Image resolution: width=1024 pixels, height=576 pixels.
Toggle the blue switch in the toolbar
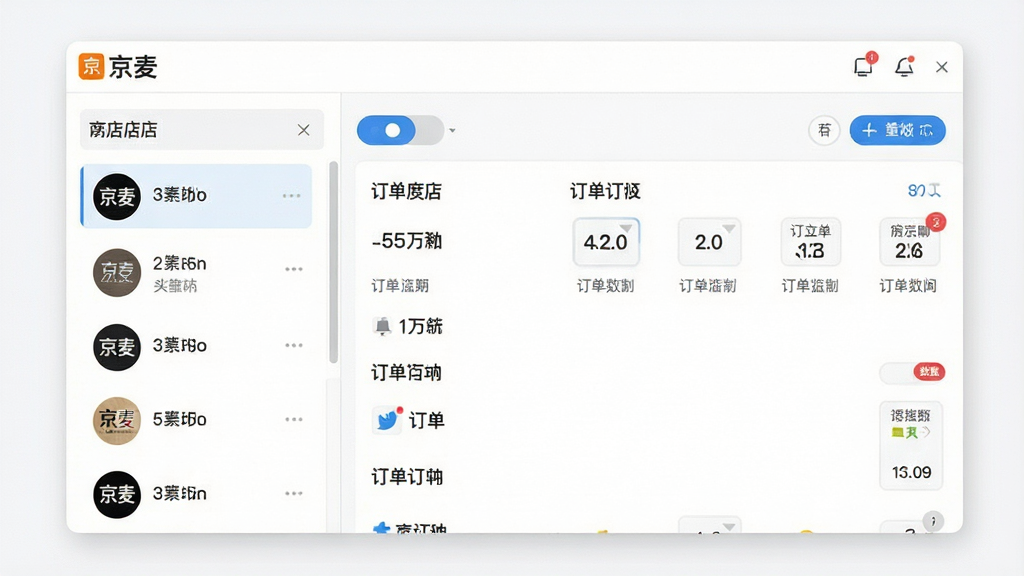pos(400,131)
